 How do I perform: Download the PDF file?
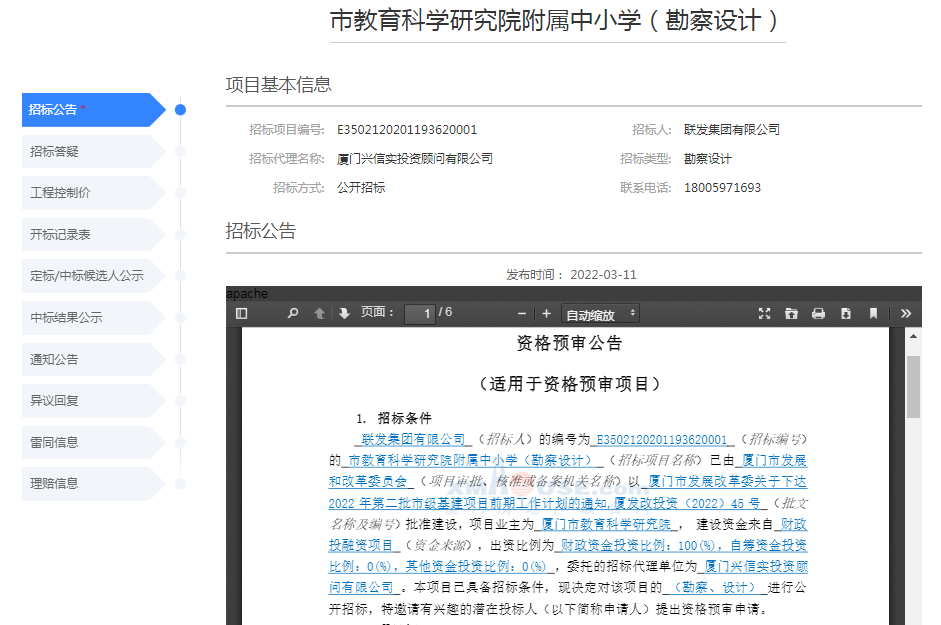(845, 314)
